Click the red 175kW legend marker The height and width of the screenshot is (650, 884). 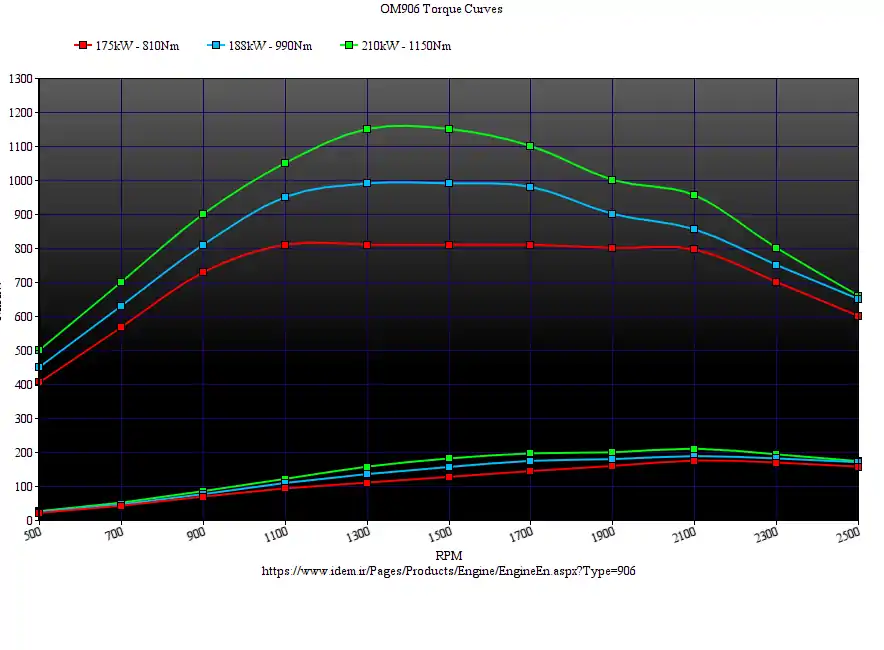click(x=84, y=46)
